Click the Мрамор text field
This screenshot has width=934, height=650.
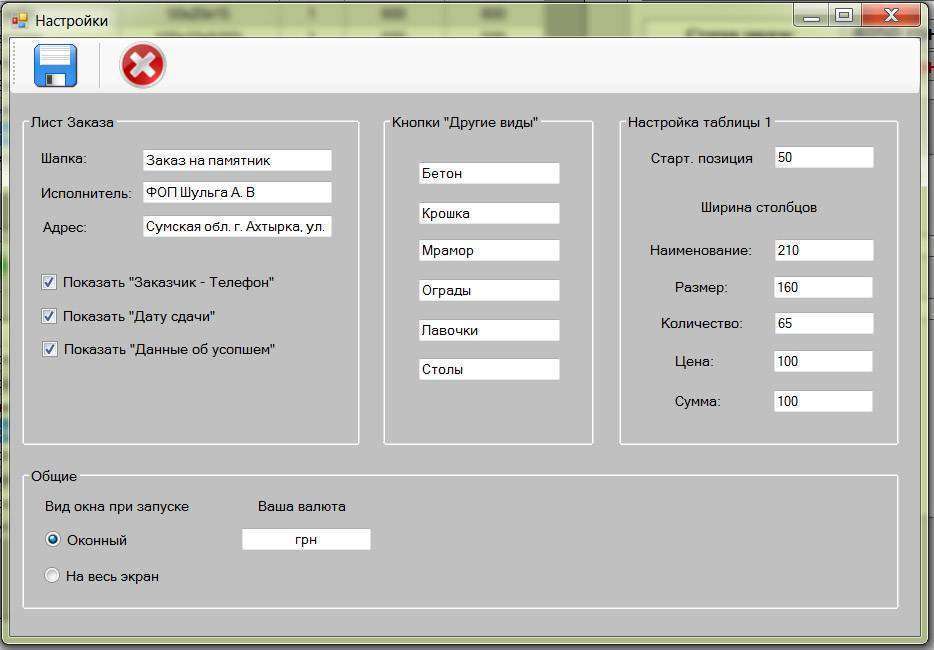488,251
